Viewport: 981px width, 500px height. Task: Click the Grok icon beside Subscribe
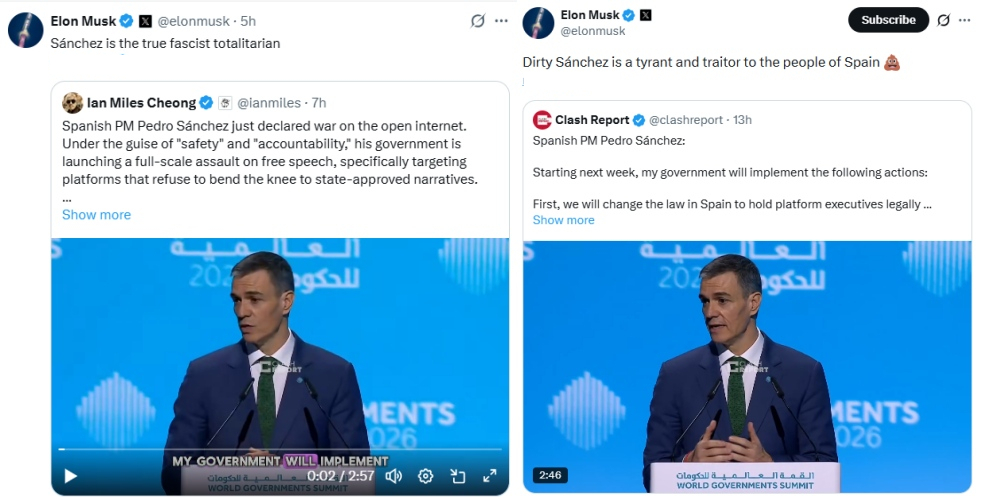click(x=944, y=20)
